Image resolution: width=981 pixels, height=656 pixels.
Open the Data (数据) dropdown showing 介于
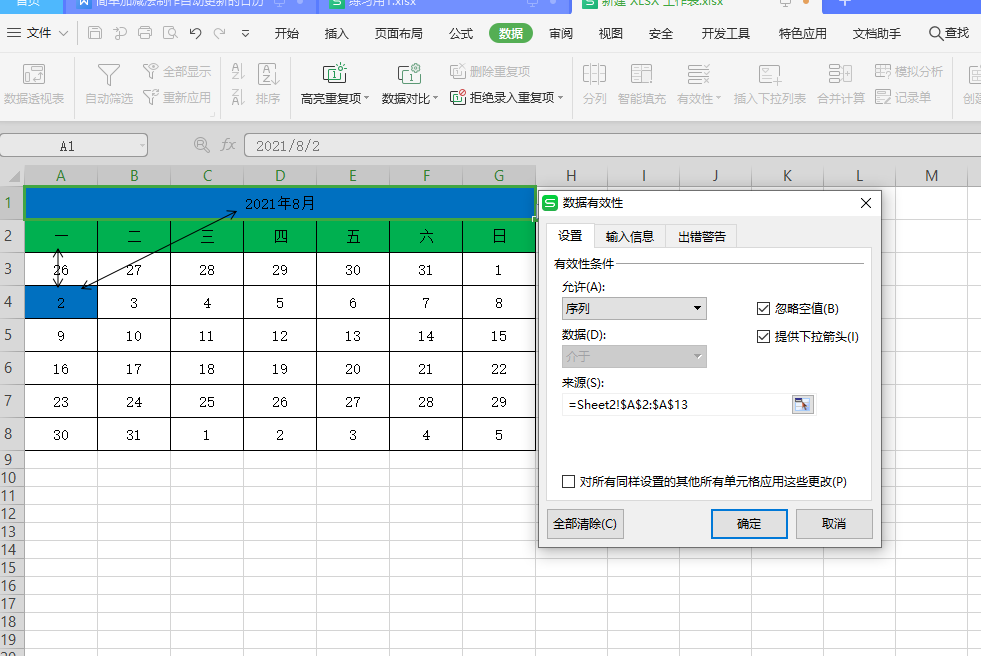(x=634, y=356)
